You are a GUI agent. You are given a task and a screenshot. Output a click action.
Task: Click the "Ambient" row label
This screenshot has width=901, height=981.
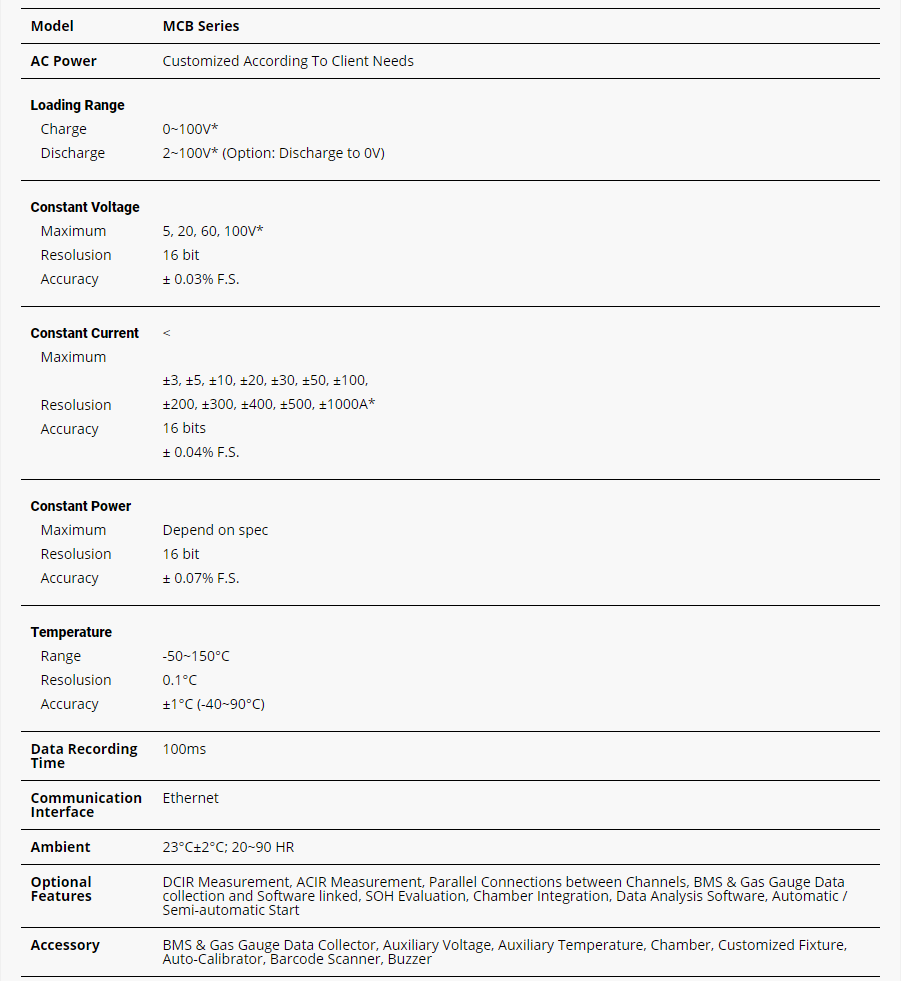tap(60, 847)
